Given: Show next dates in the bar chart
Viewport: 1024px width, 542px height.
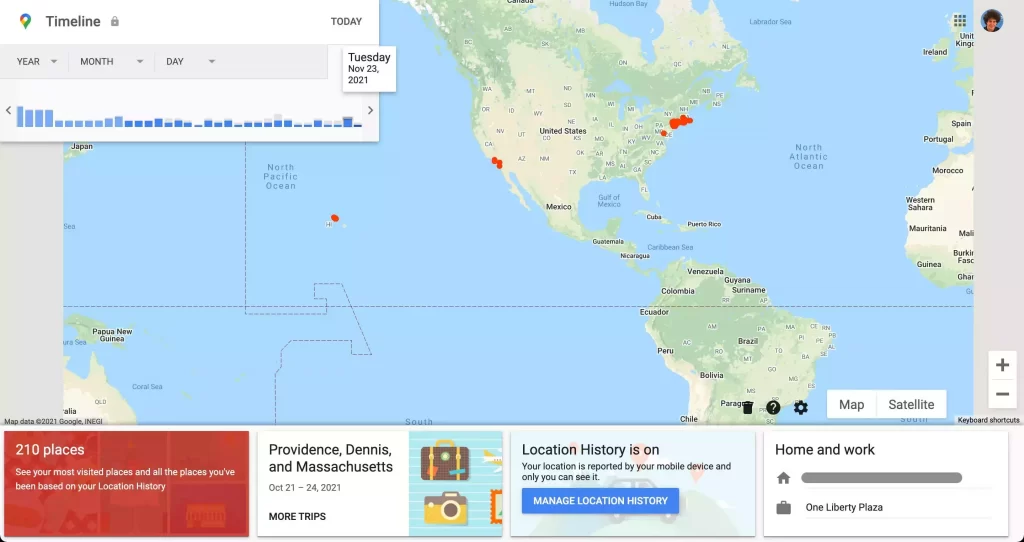Looking at the screenshot, I should click(370, 110).
